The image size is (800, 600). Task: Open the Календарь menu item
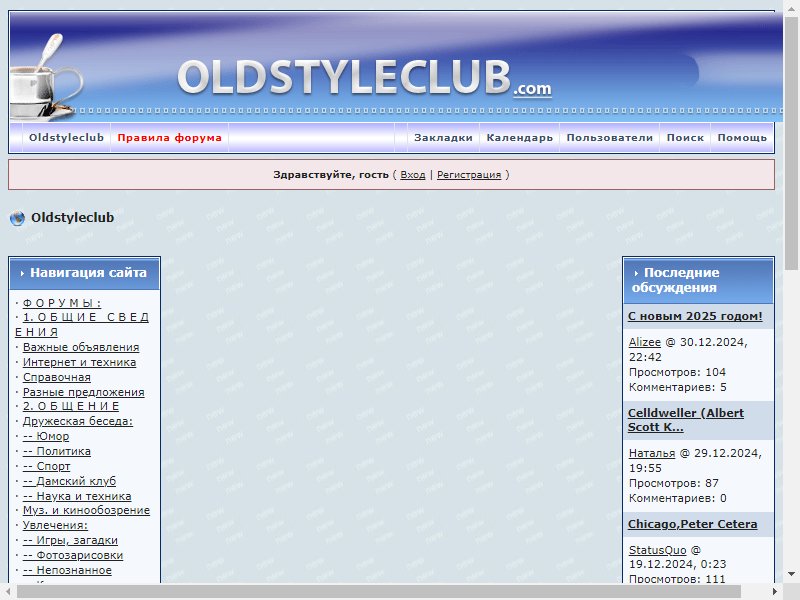click(519, 138)
